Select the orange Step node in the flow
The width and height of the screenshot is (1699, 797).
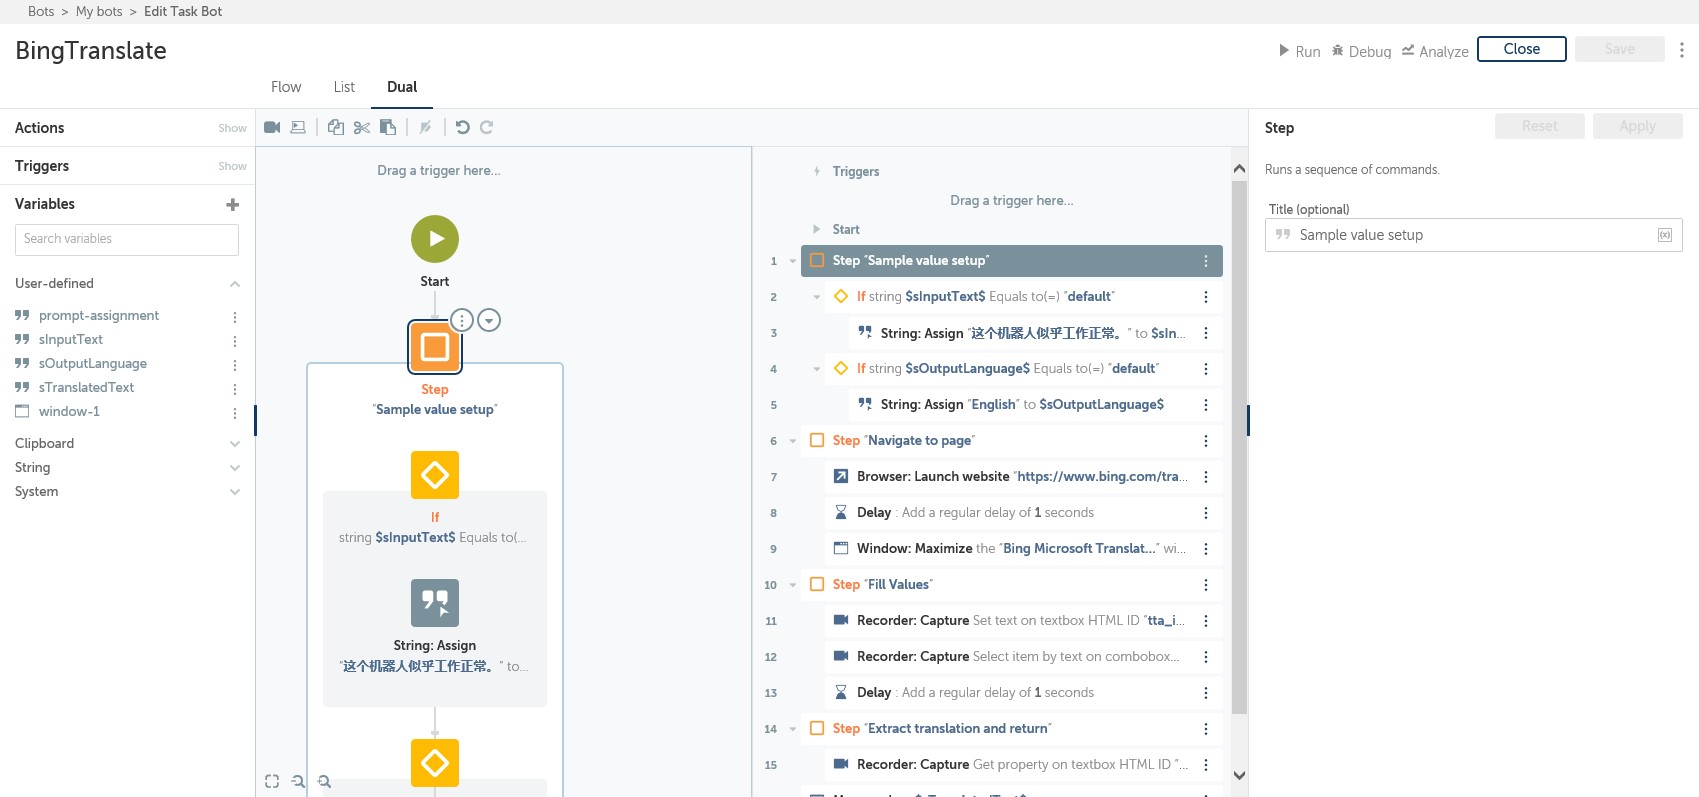pos(435,346)
